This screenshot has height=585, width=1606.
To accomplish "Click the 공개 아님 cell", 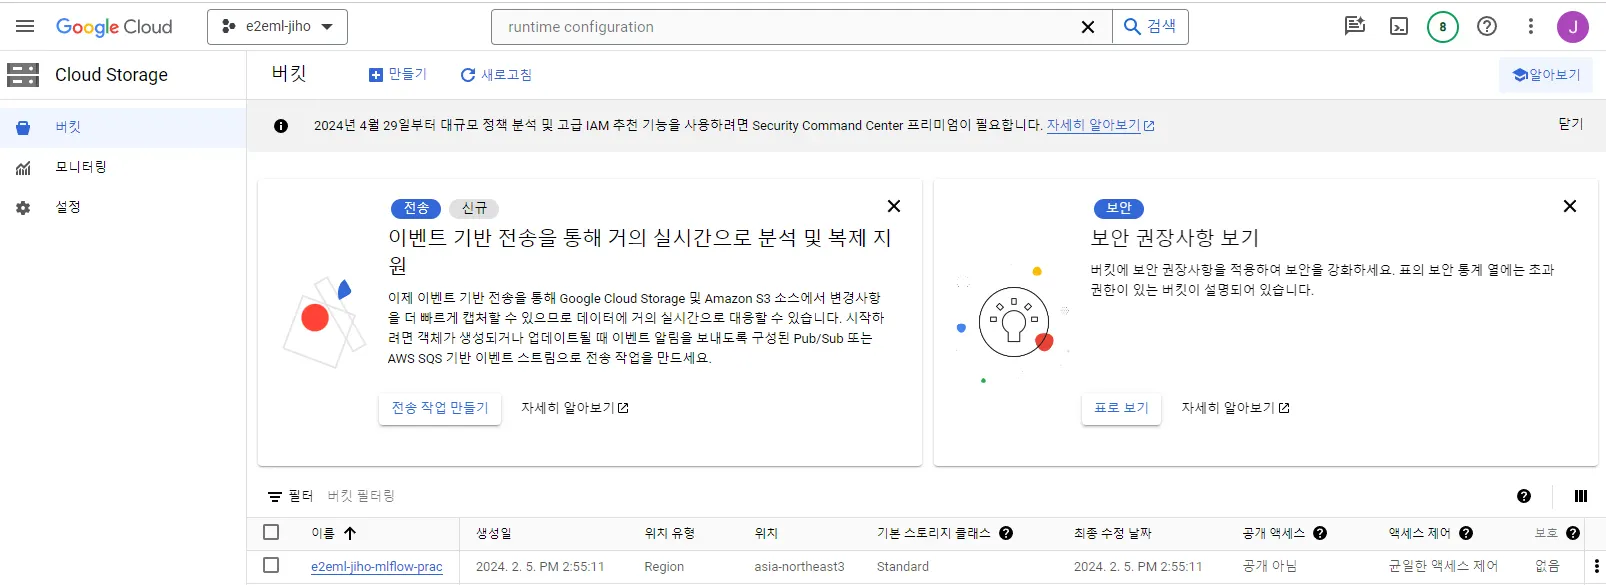I will pyautogui.click(x=1269, y=566).
